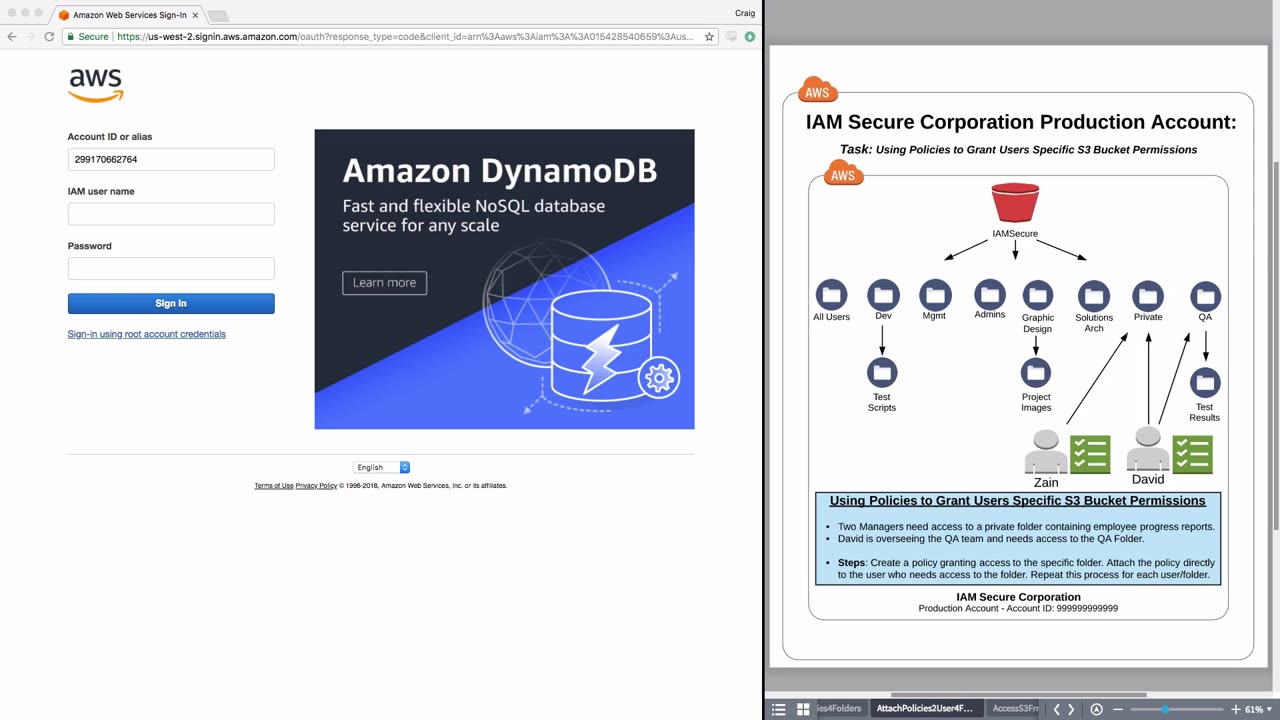Click the Project Images folder icon
Viewport: 1280px width, 720px height.
coord(1036,373)
